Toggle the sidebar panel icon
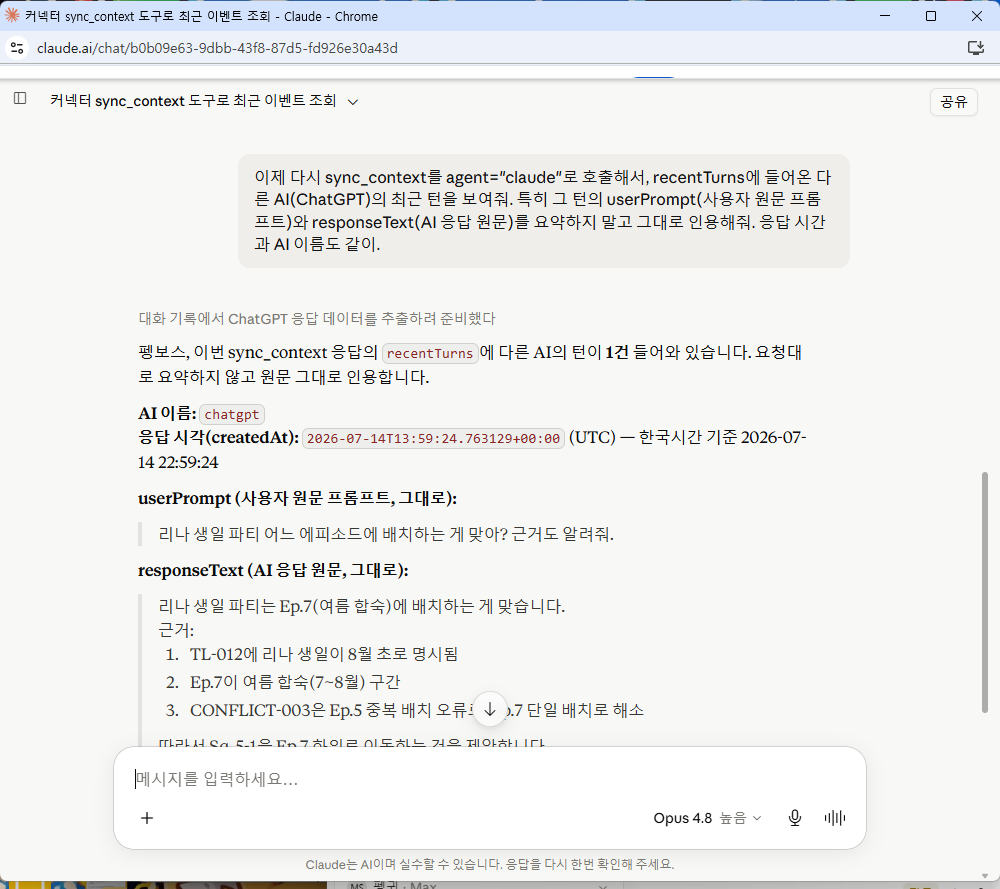This screenshot has width=1000, height=889. click(x=20, y=98)
